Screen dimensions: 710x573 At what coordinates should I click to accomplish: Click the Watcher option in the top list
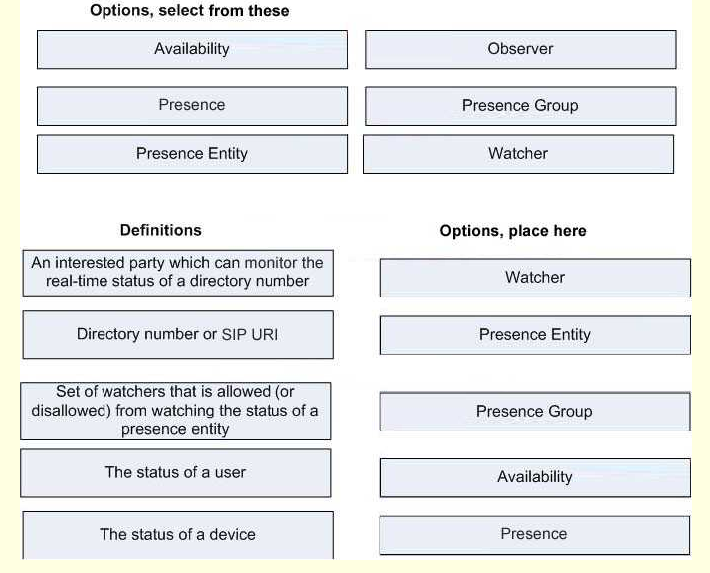[518, 154]
